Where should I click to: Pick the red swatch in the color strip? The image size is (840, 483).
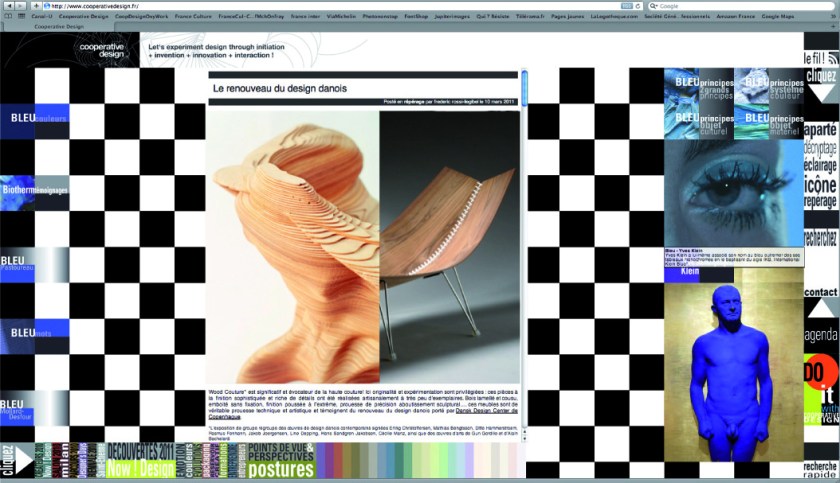337,460
